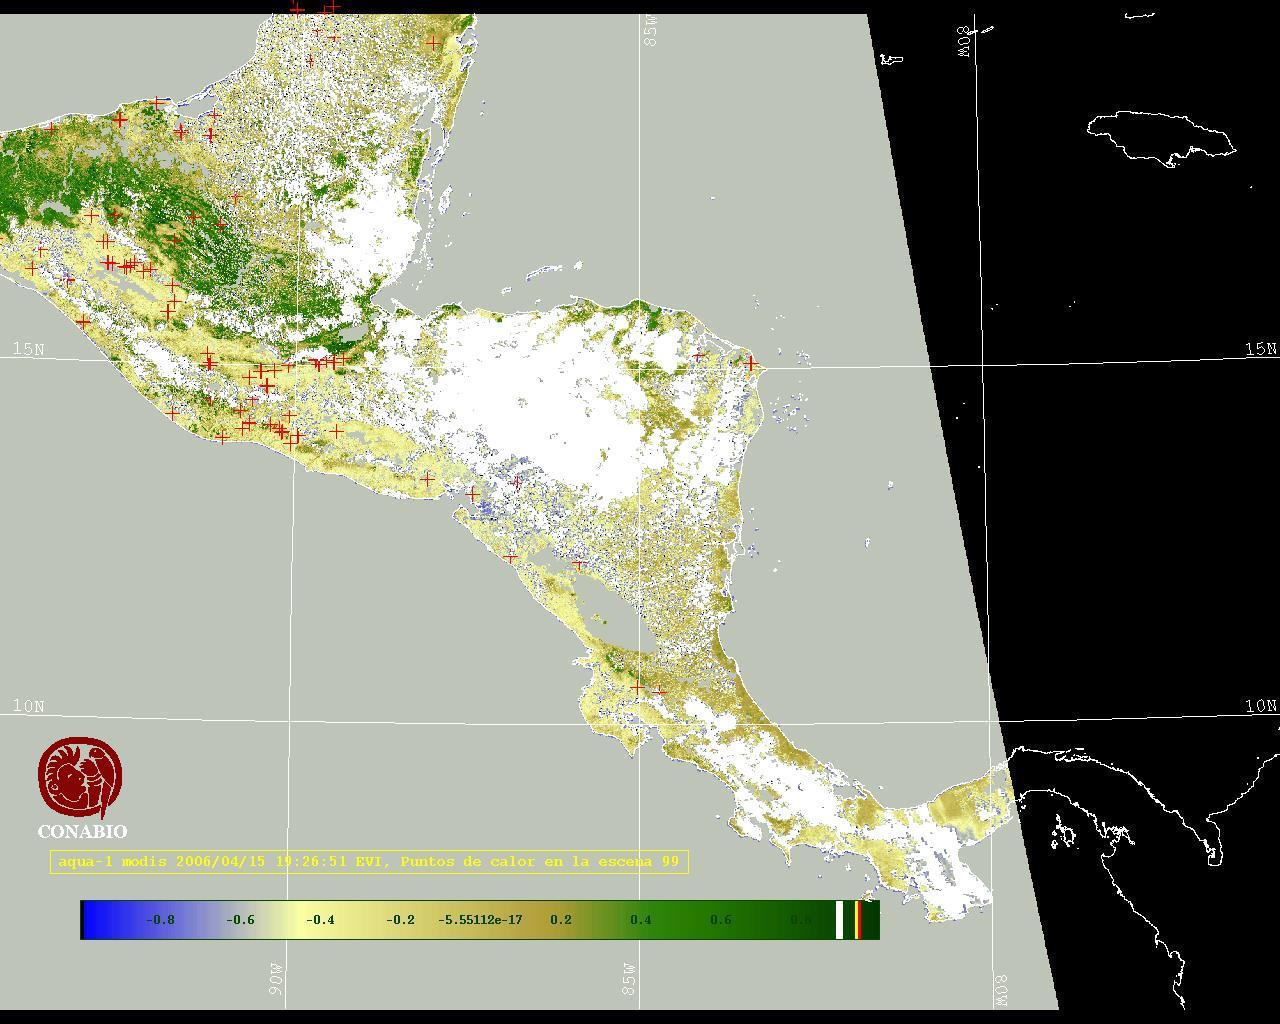Image resolution: width=1280 pixels, height=1024 pixels.
Task: Click the white stripe on the color bar
Action: coord(839,920)
